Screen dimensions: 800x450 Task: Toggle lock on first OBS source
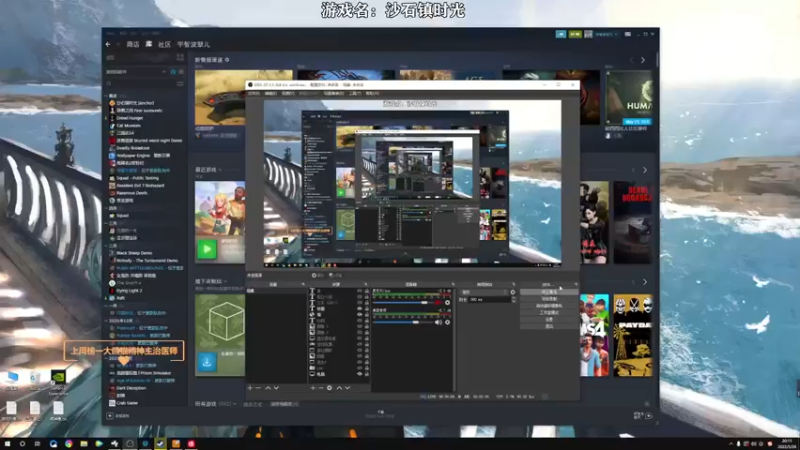point(366,291)
